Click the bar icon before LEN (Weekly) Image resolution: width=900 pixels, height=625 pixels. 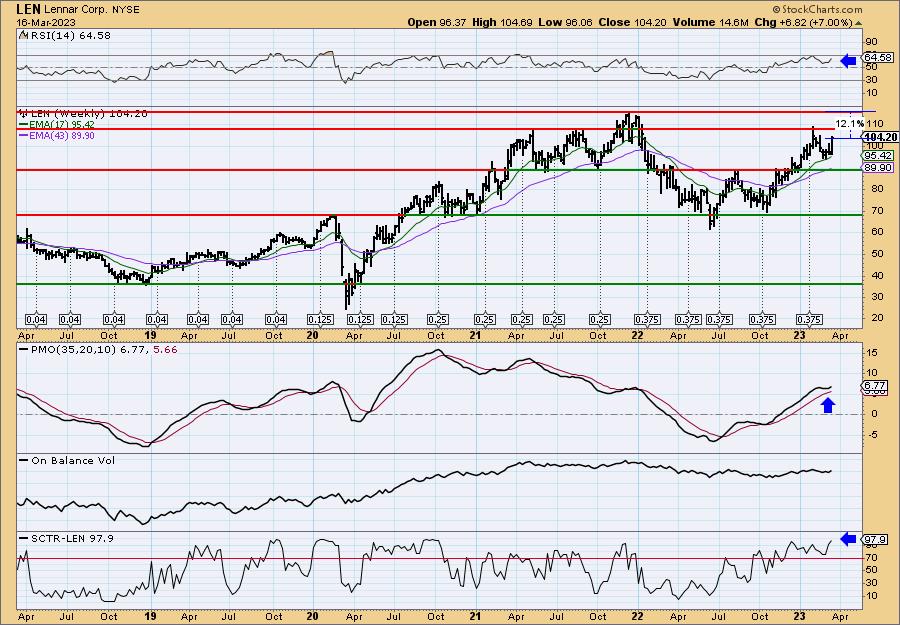tap(22, 113)
